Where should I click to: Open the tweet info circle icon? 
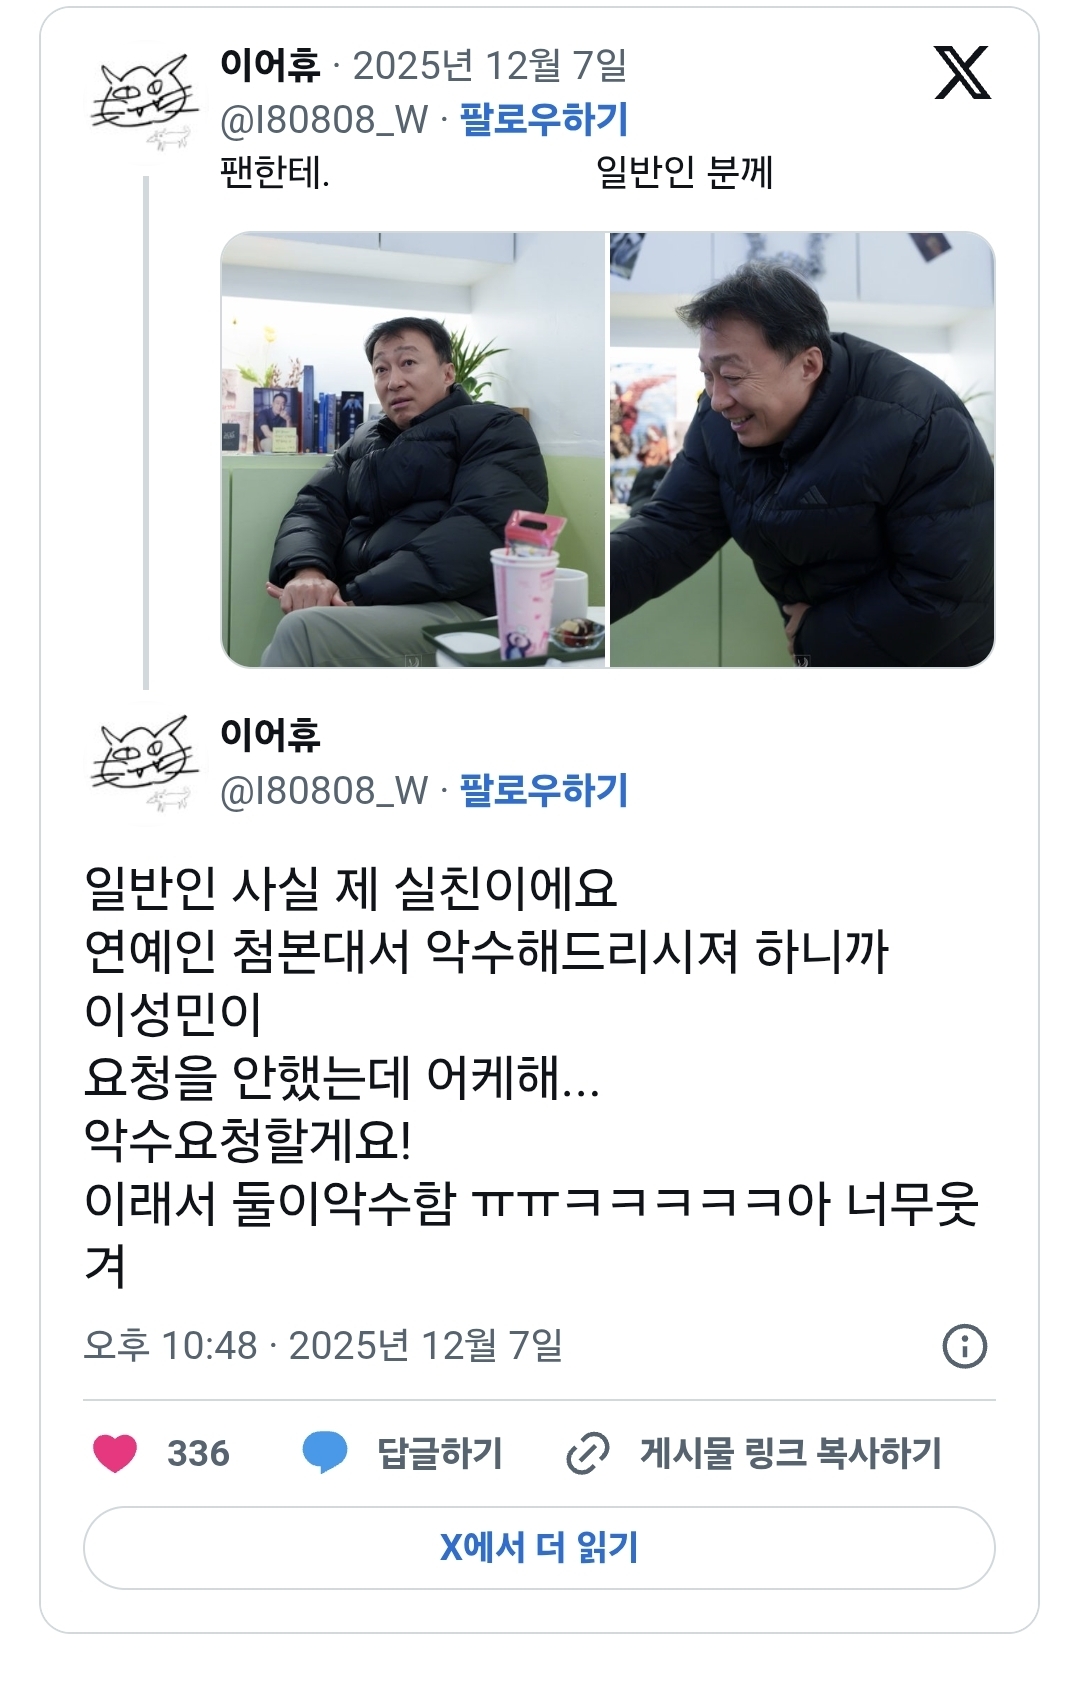[x=965, y=1346]
